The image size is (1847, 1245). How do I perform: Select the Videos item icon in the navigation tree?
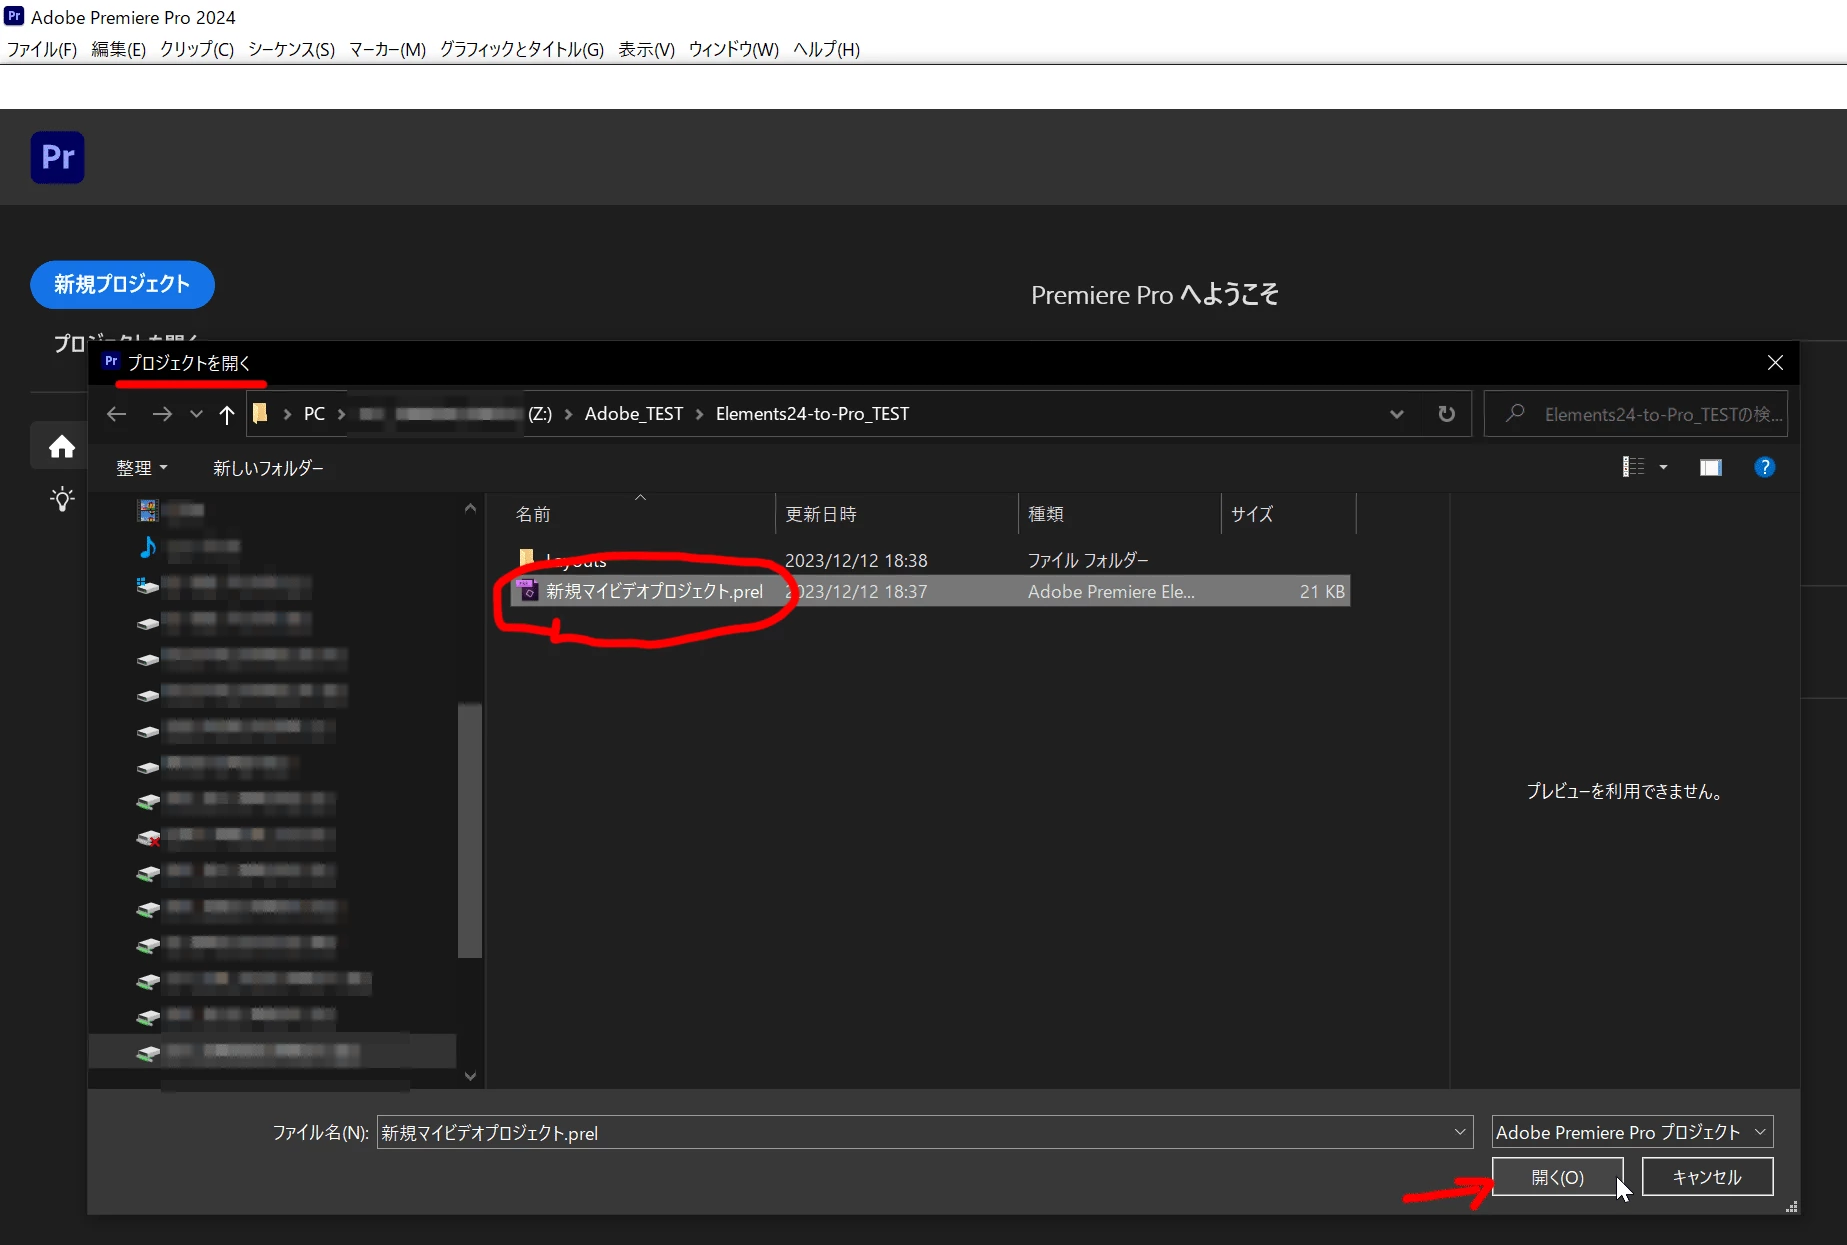pos(148,511)
